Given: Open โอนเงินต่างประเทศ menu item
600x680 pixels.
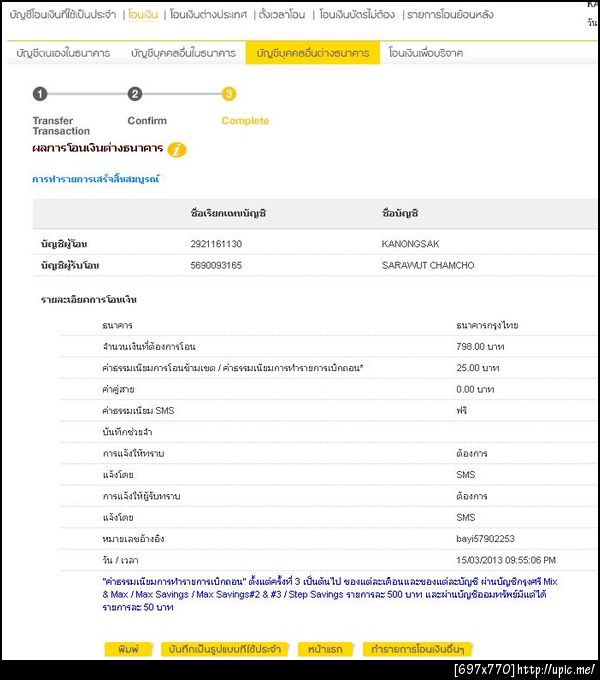Looking at the screenshot, I should click(208, 15).
